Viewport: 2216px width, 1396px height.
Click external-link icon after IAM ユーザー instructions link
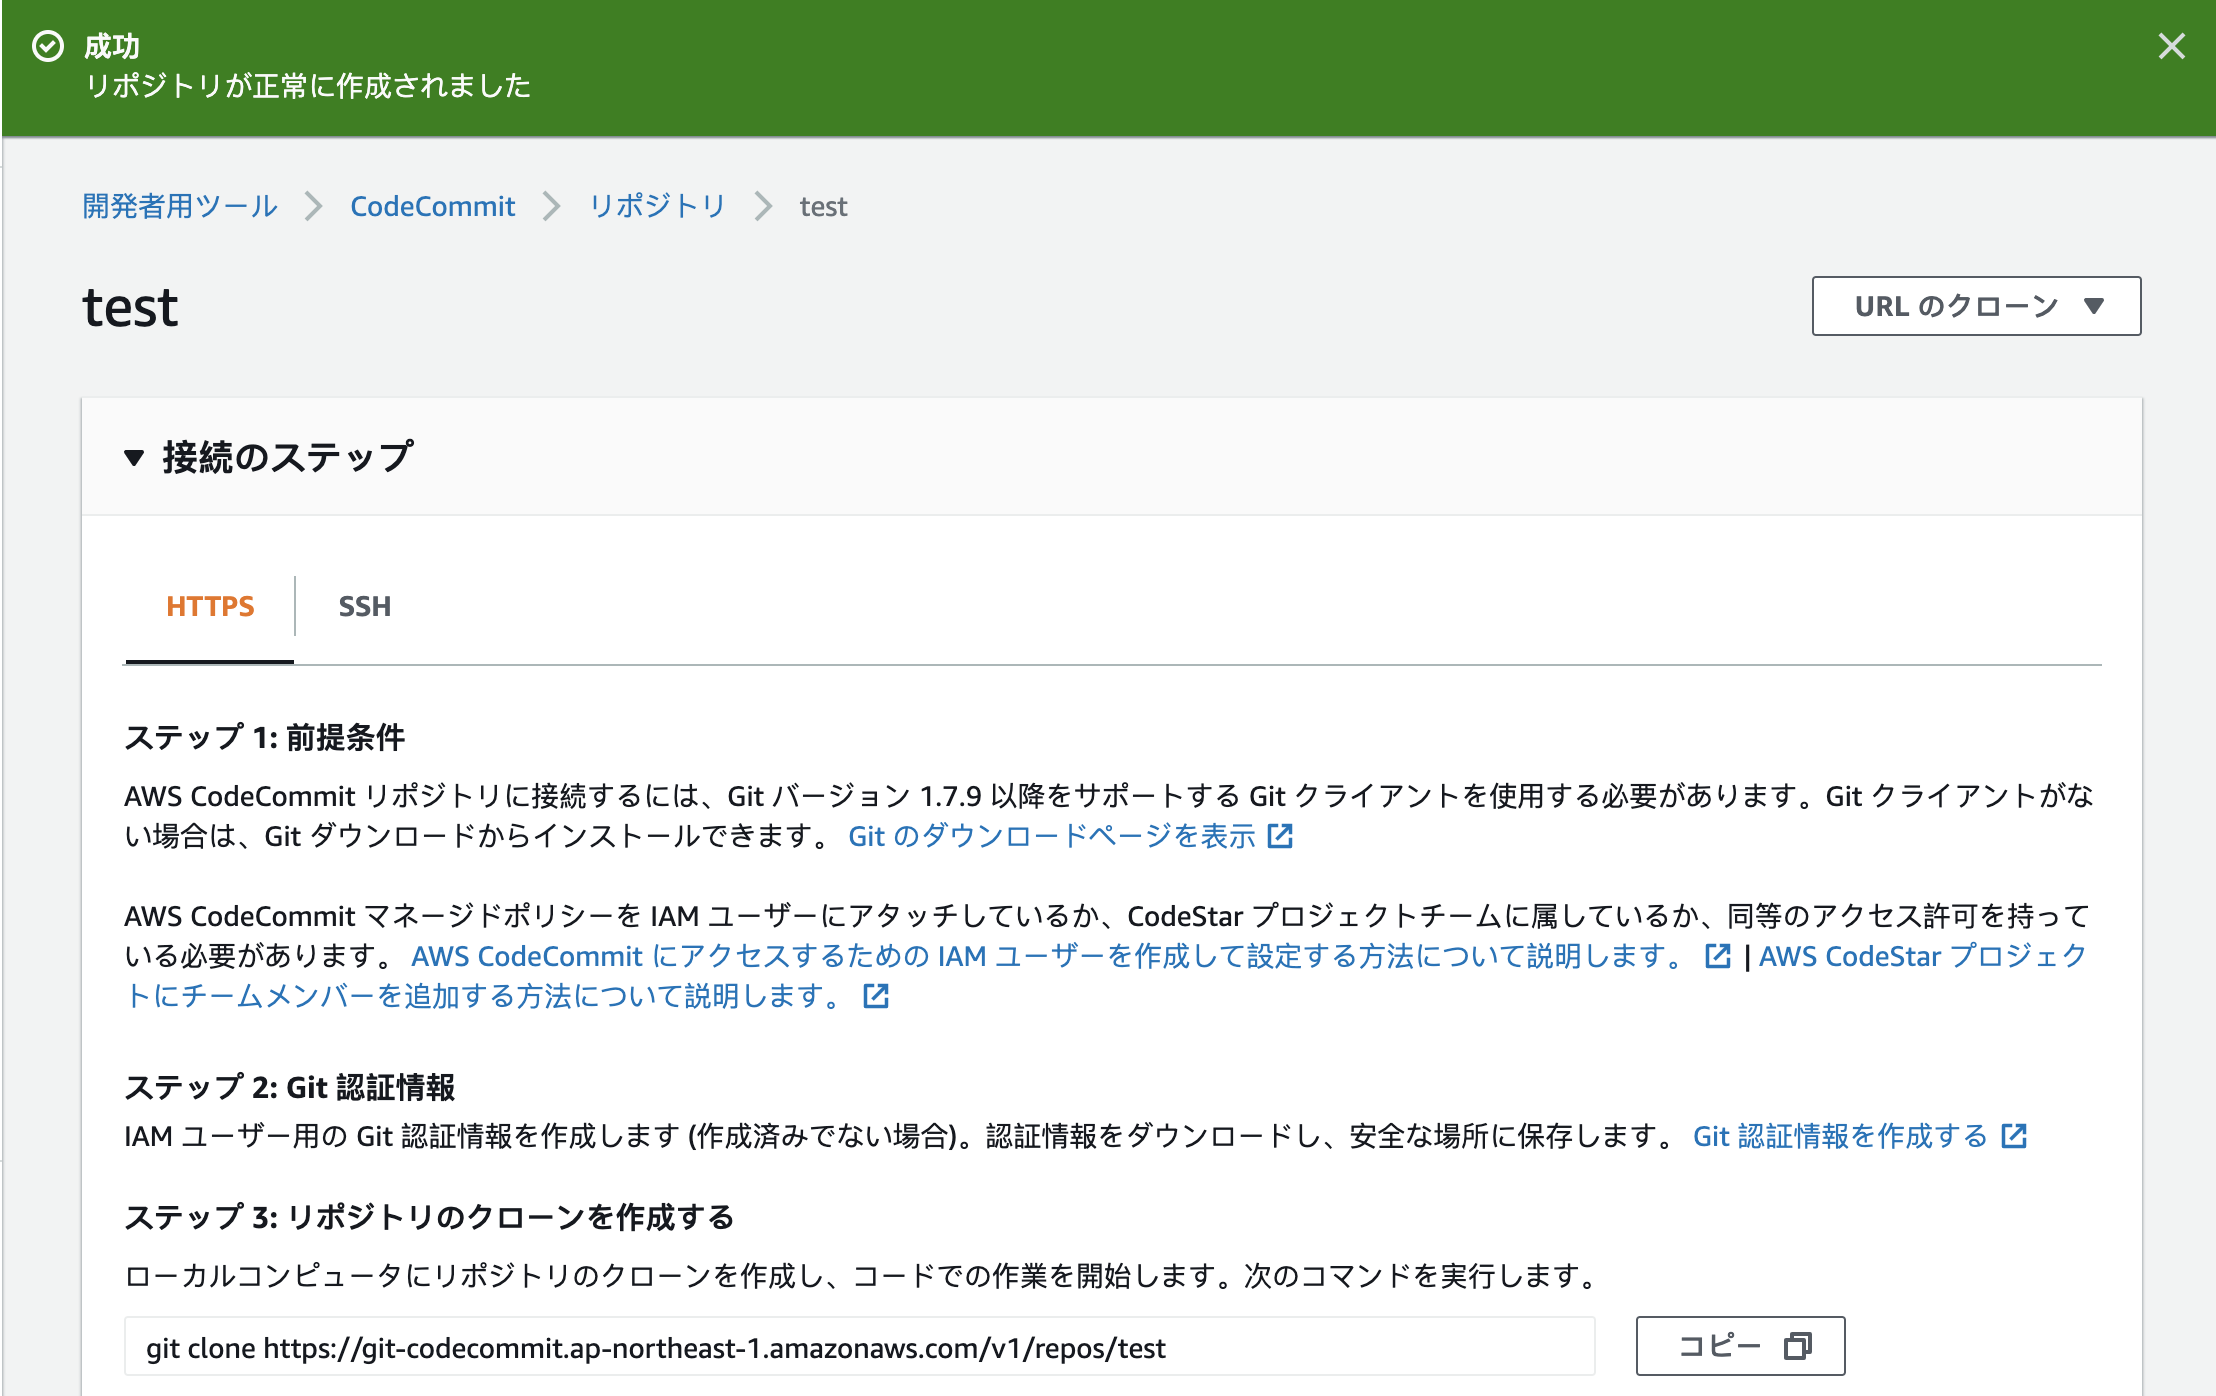[1717, 956]
